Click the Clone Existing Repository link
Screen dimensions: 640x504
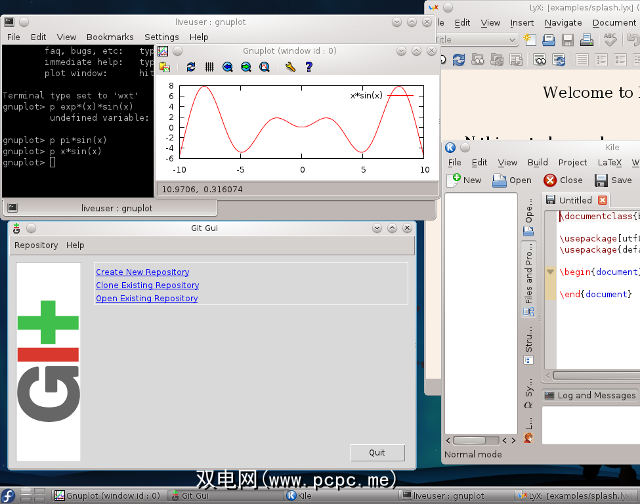coord(147,285)
